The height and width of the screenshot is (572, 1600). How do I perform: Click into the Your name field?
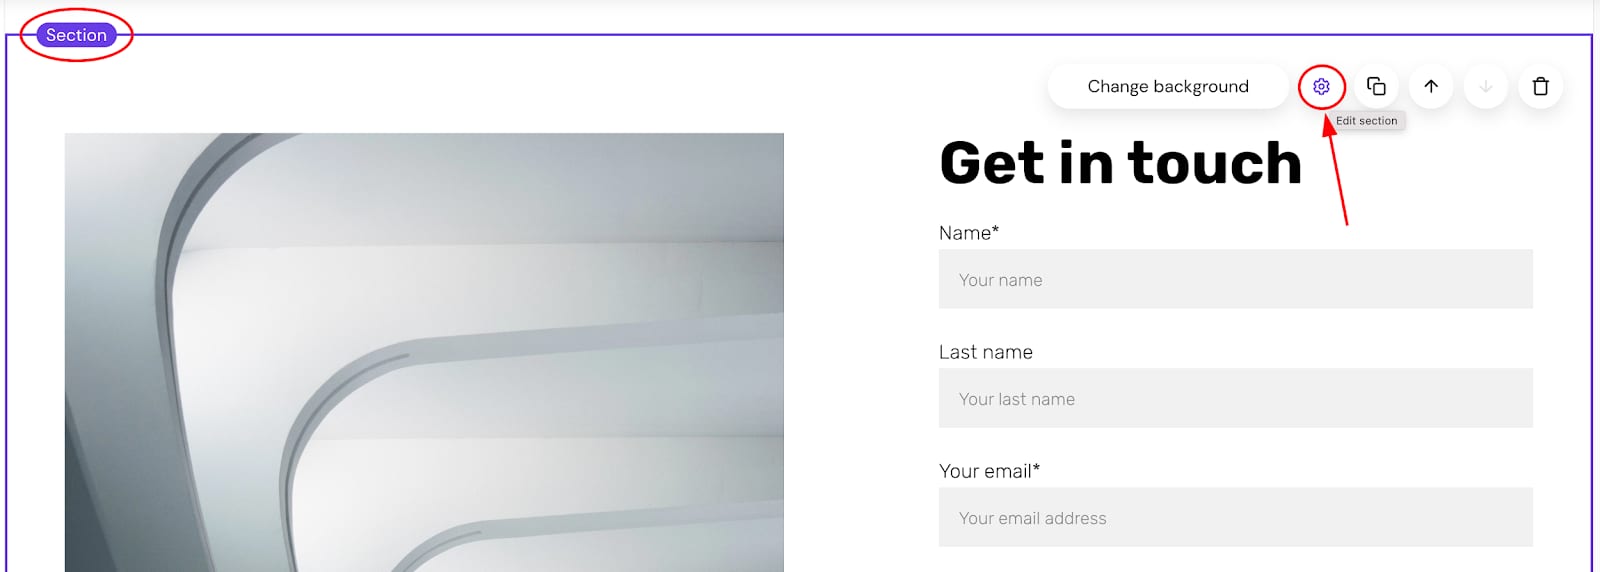(x=1235, y=279)
